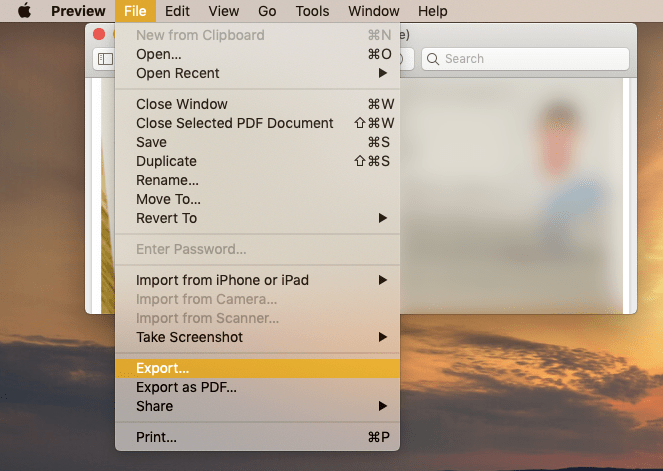
Task: Expand the Share submenu
Action: coord(258,406)
